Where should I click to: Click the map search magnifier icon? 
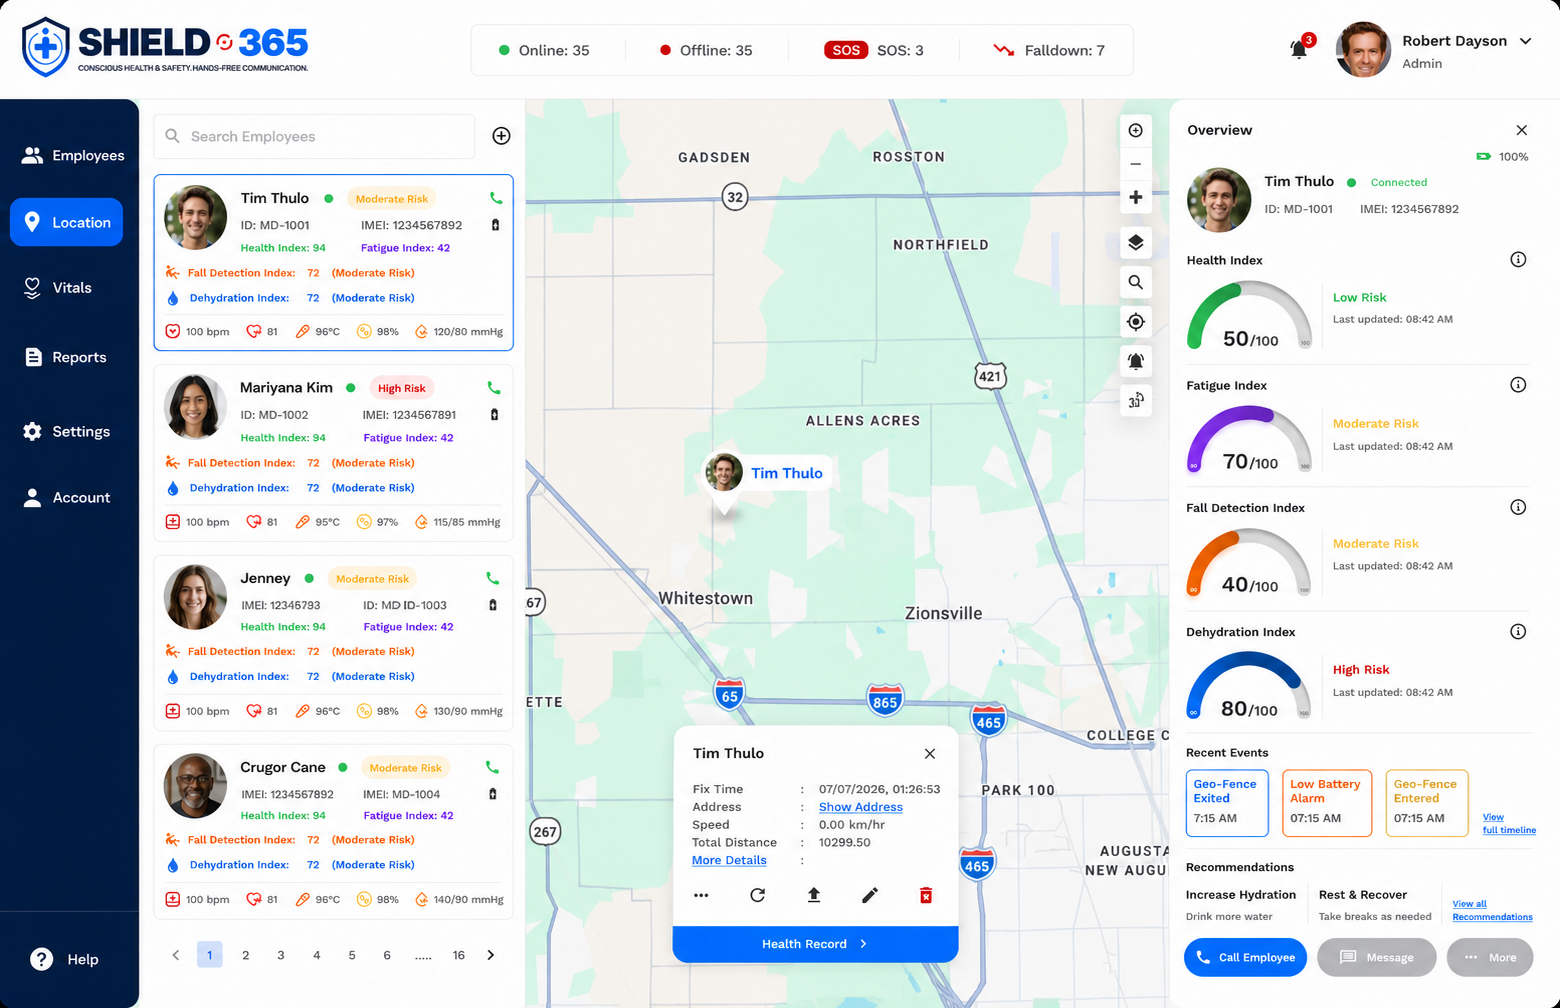tap(1136, 282)
